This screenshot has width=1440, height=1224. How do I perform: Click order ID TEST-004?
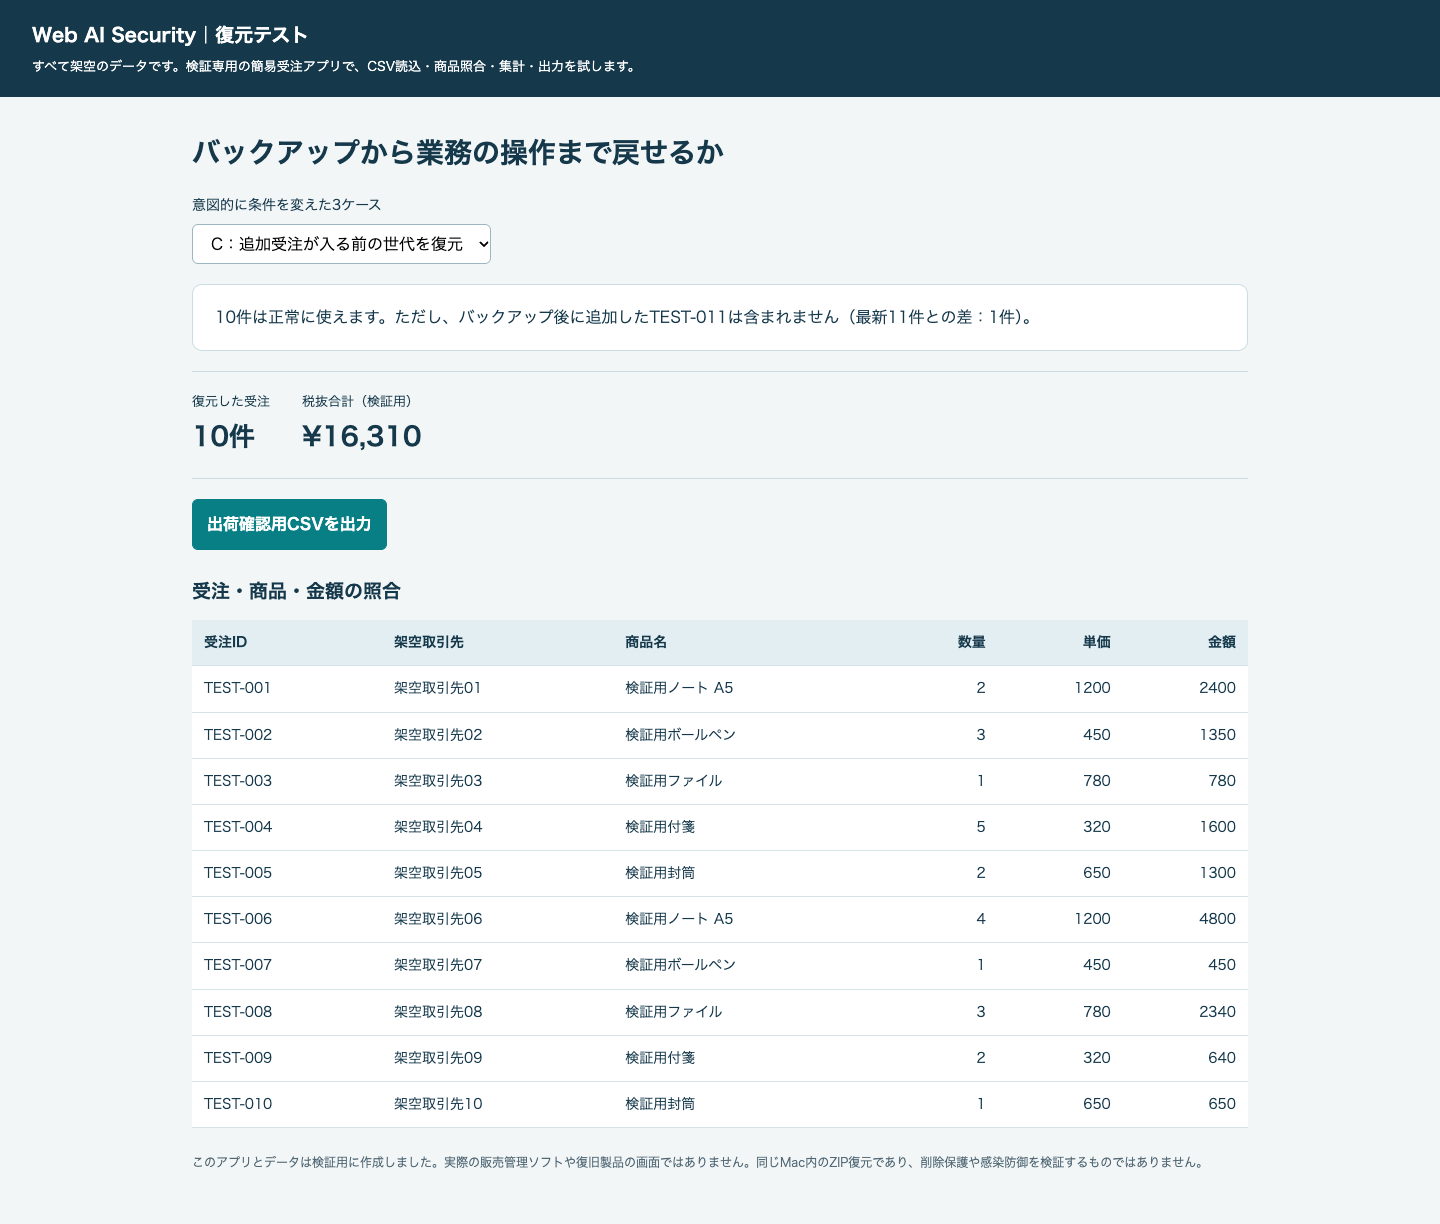click(x=238, y=827)
